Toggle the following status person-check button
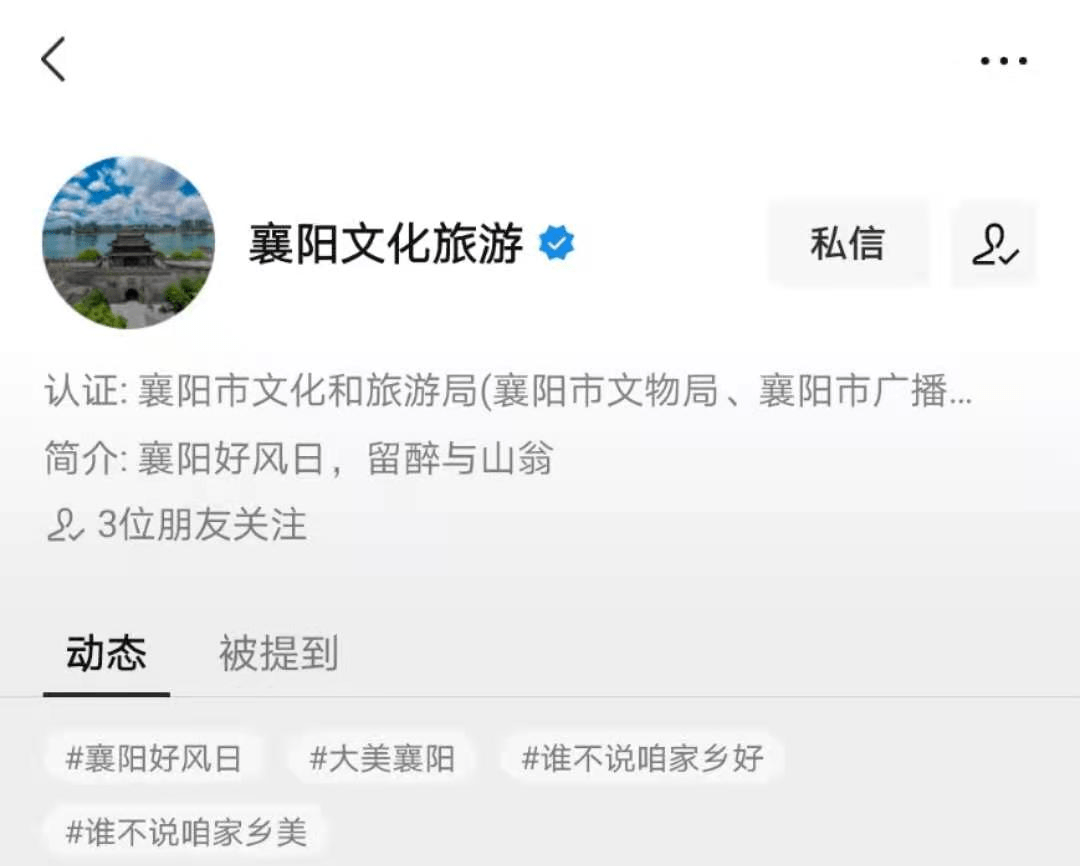This screenshot has width=1080, height=866. [994, 244]
